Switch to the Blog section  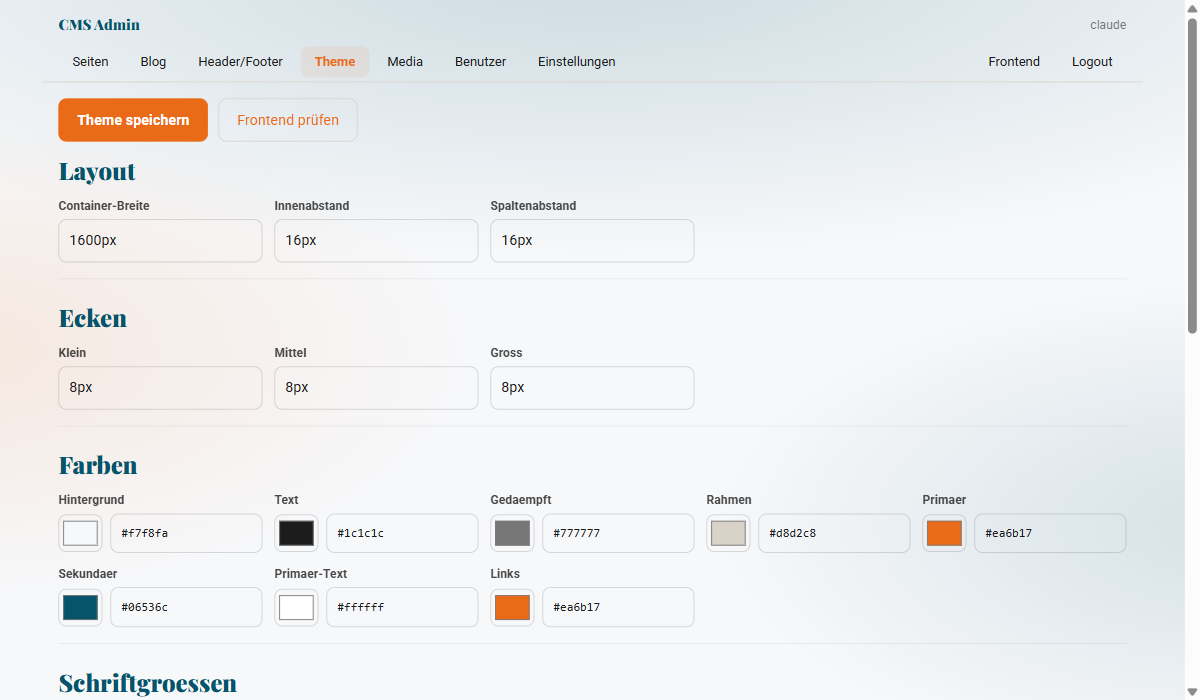[153, 61]
